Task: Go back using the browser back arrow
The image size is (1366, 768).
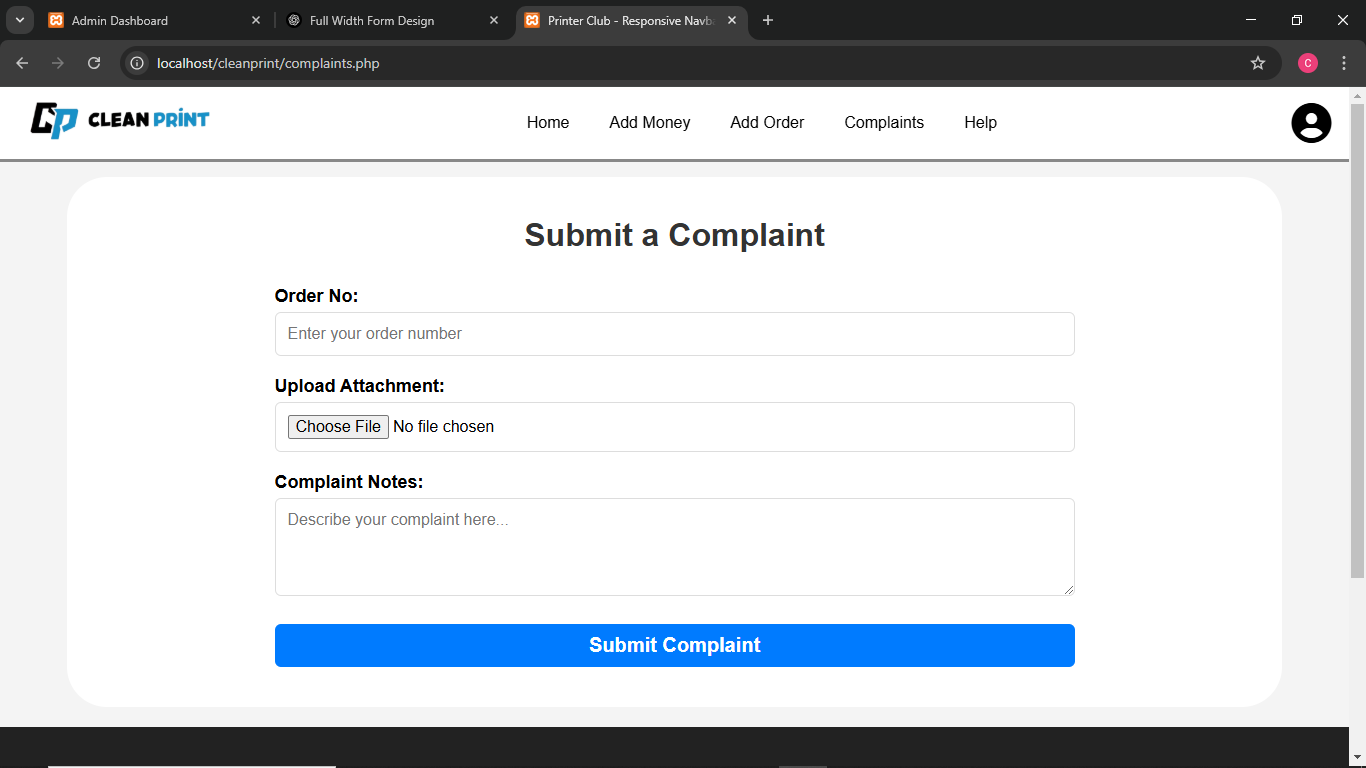Action: click(x=22, y=63)
